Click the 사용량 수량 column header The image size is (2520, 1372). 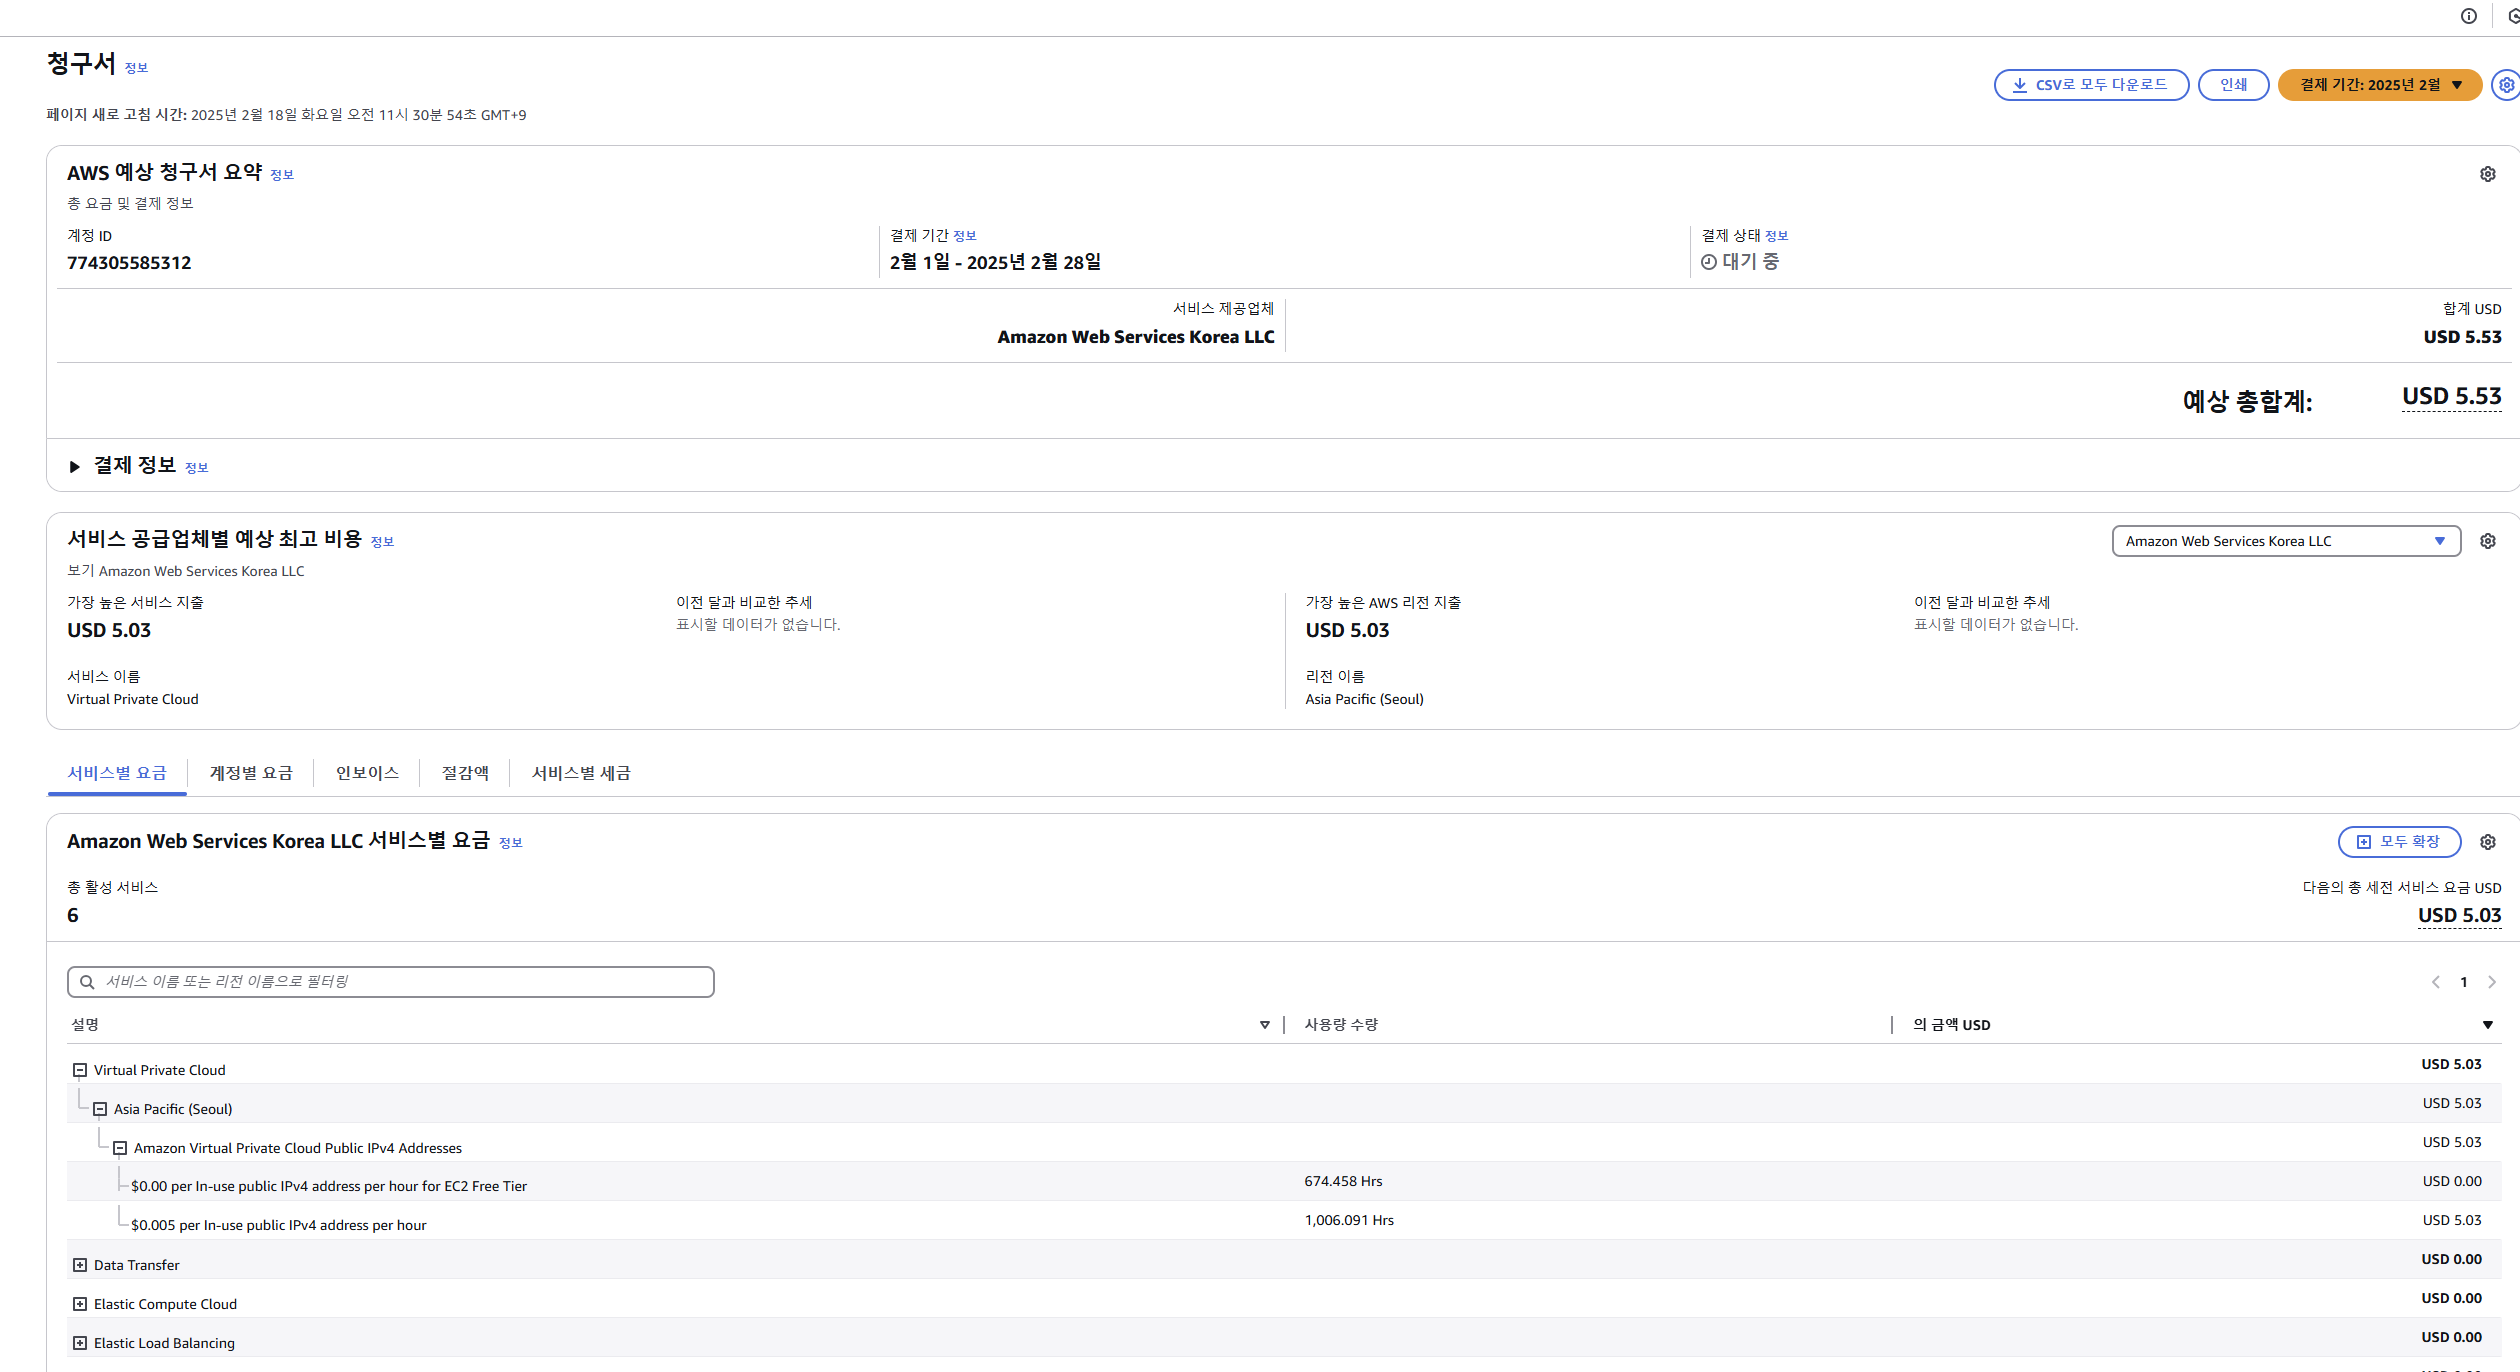1341,1025
